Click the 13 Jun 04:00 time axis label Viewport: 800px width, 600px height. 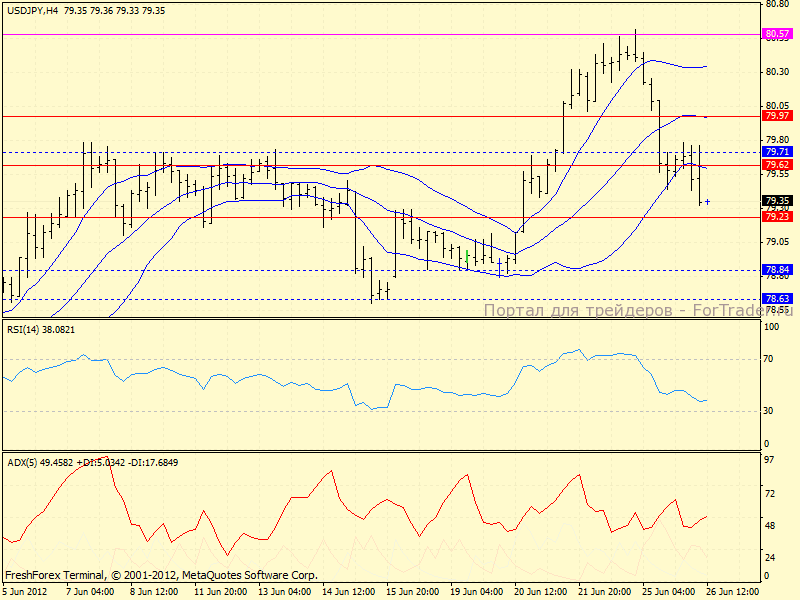(x=285, y=592)
